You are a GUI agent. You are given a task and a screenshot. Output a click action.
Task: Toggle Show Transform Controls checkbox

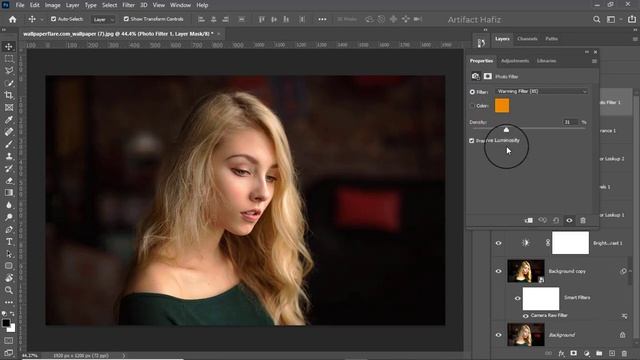(x=126, y=19)
